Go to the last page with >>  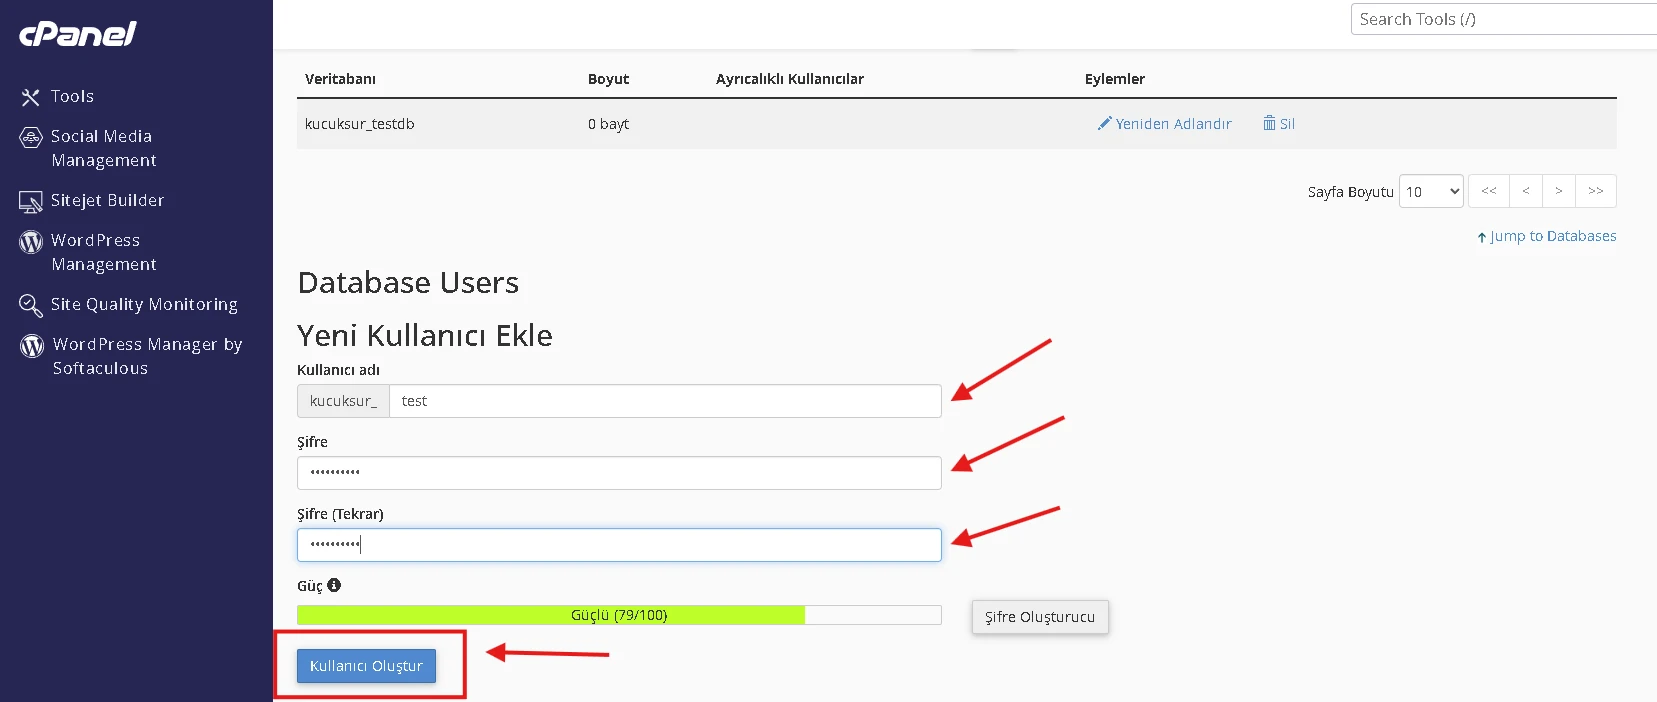click(x=1596, y=191)
